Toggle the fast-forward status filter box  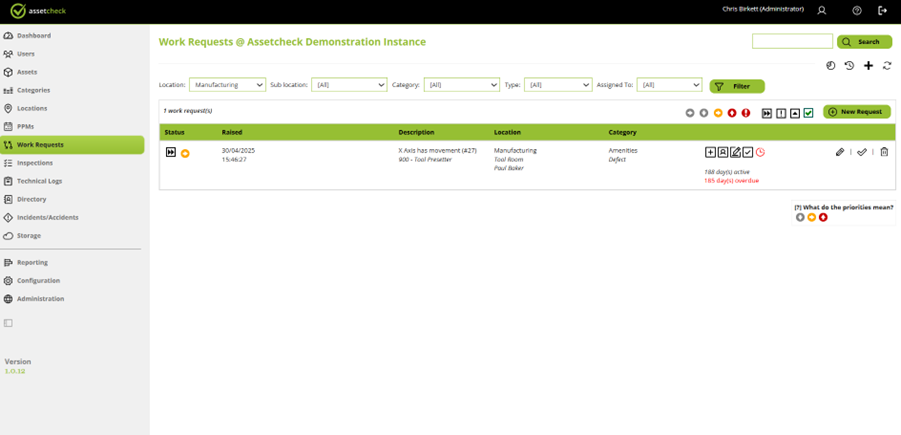[767, 113]
